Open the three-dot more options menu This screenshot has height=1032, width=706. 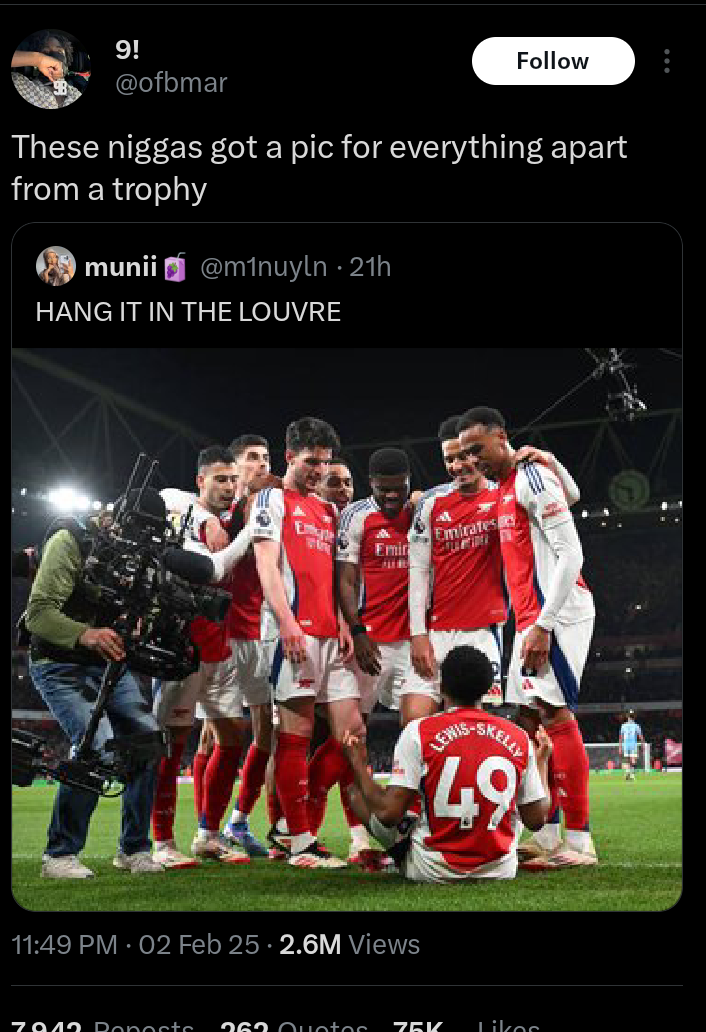(x=667, y=61)
